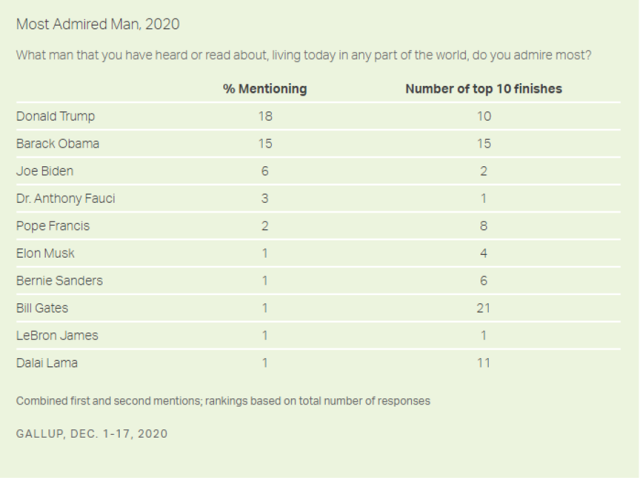
Task: Click the "Number of top 10 finishes" header
Action: click(483, 89)
